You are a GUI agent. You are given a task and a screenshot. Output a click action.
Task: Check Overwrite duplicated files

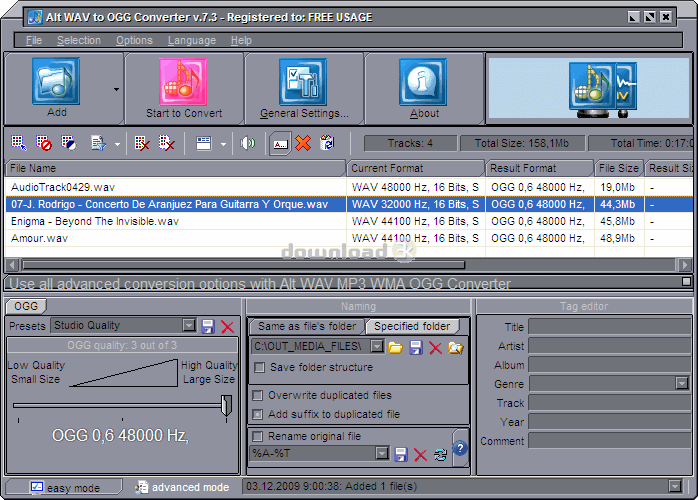257,395
